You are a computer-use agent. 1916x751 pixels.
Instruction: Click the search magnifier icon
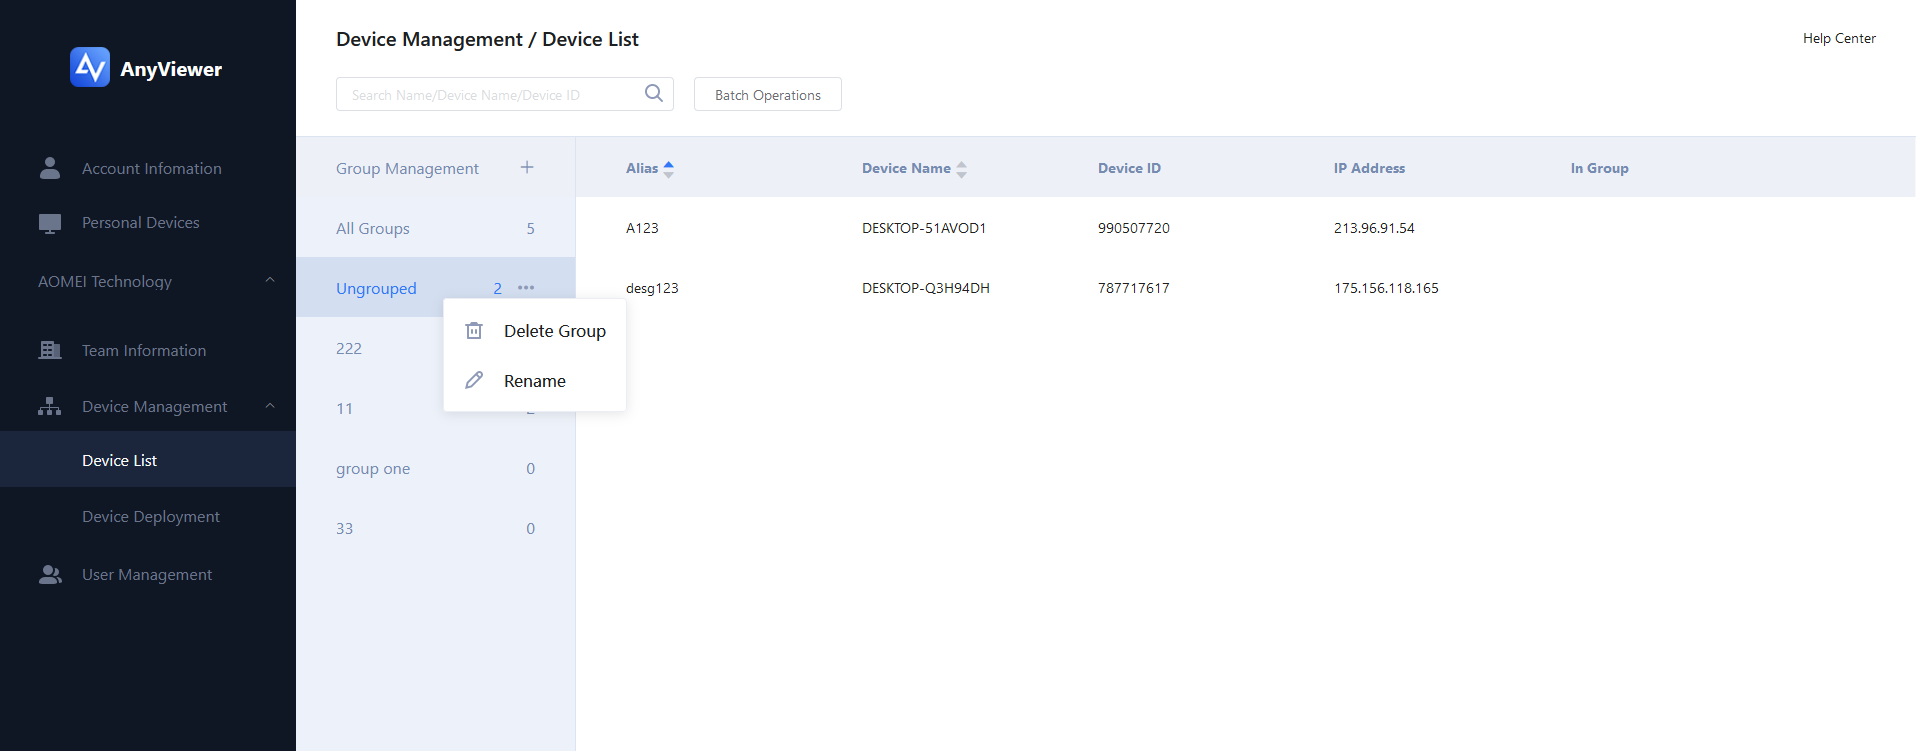(x=654, y=94)
